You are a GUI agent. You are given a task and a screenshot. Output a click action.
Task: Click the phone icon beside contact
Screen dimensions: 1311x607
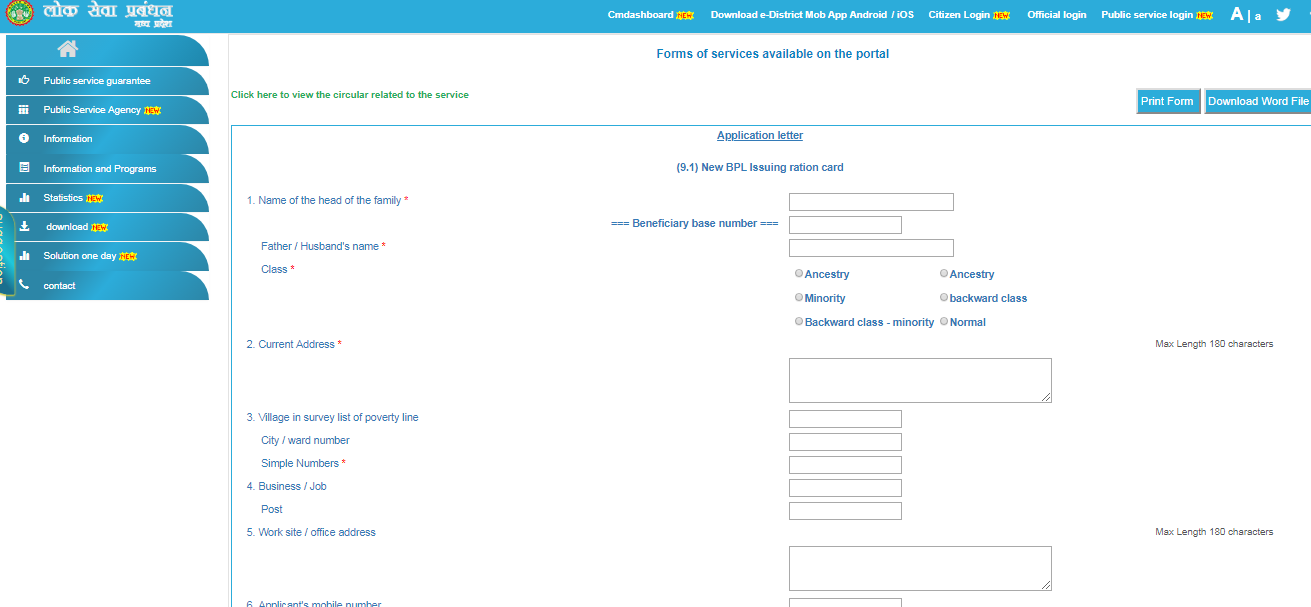22,285
